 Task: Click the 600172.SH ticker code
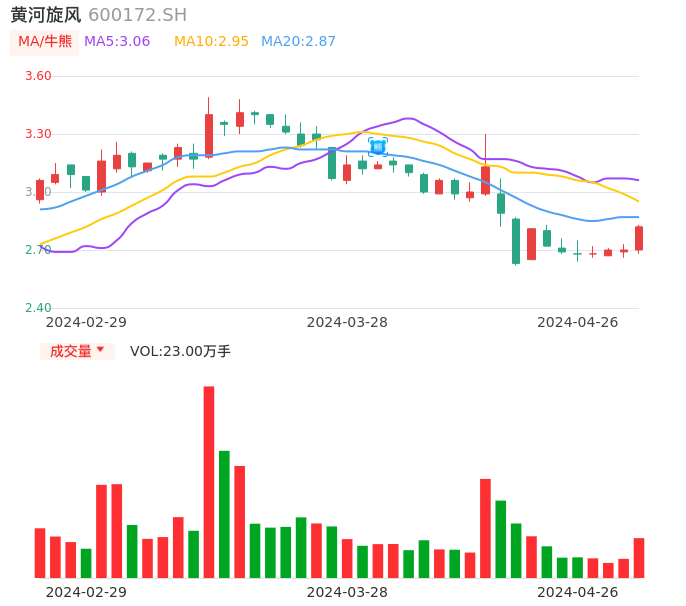[137, 15]
